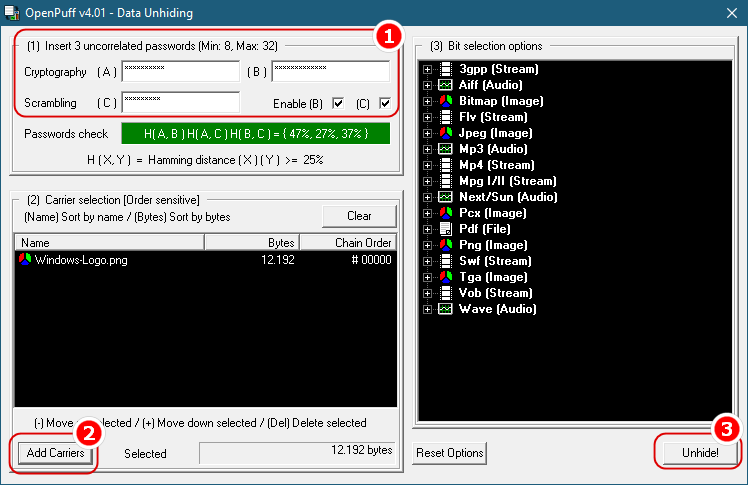Click the green Passwords check result bar

tap(256, 134)
